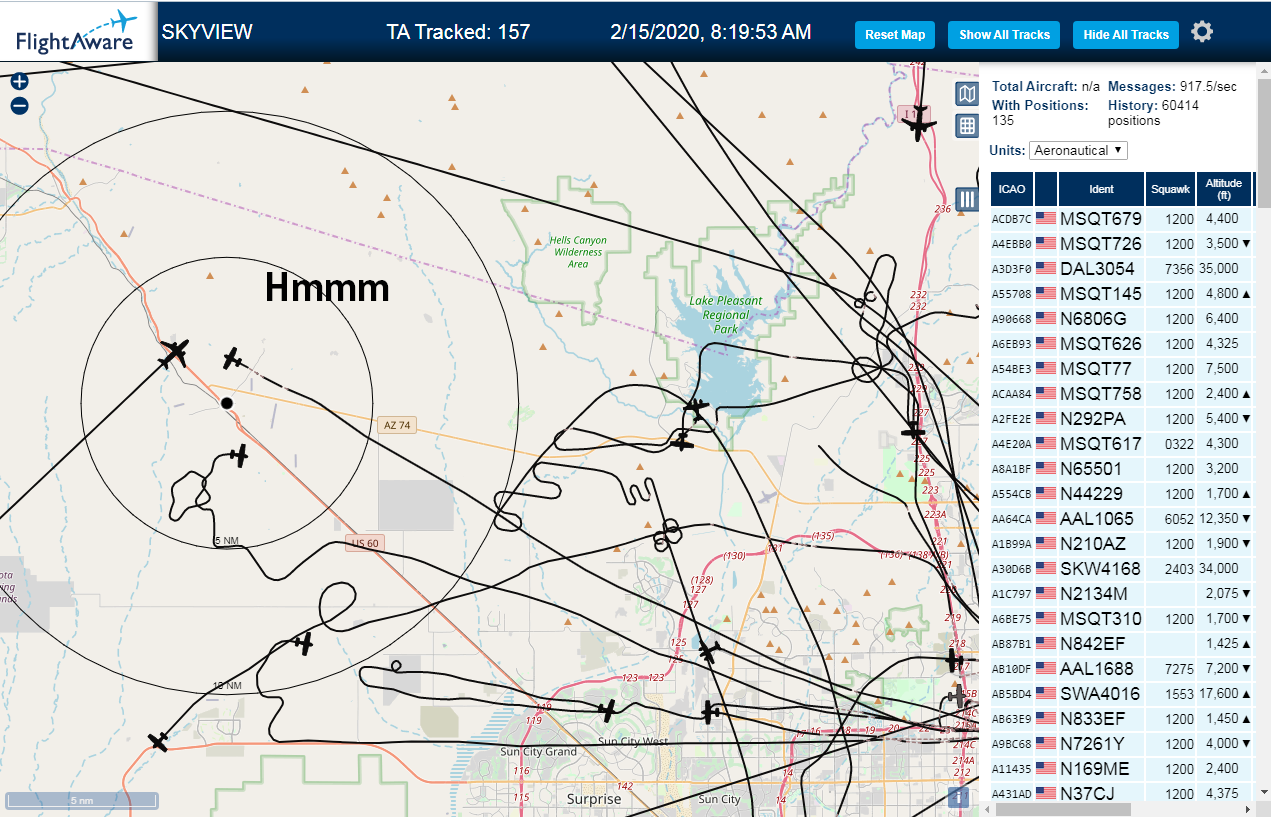The image size is (1271, 817).
Task: Select the N2134M aircraft row
Action: point(1121,593)
